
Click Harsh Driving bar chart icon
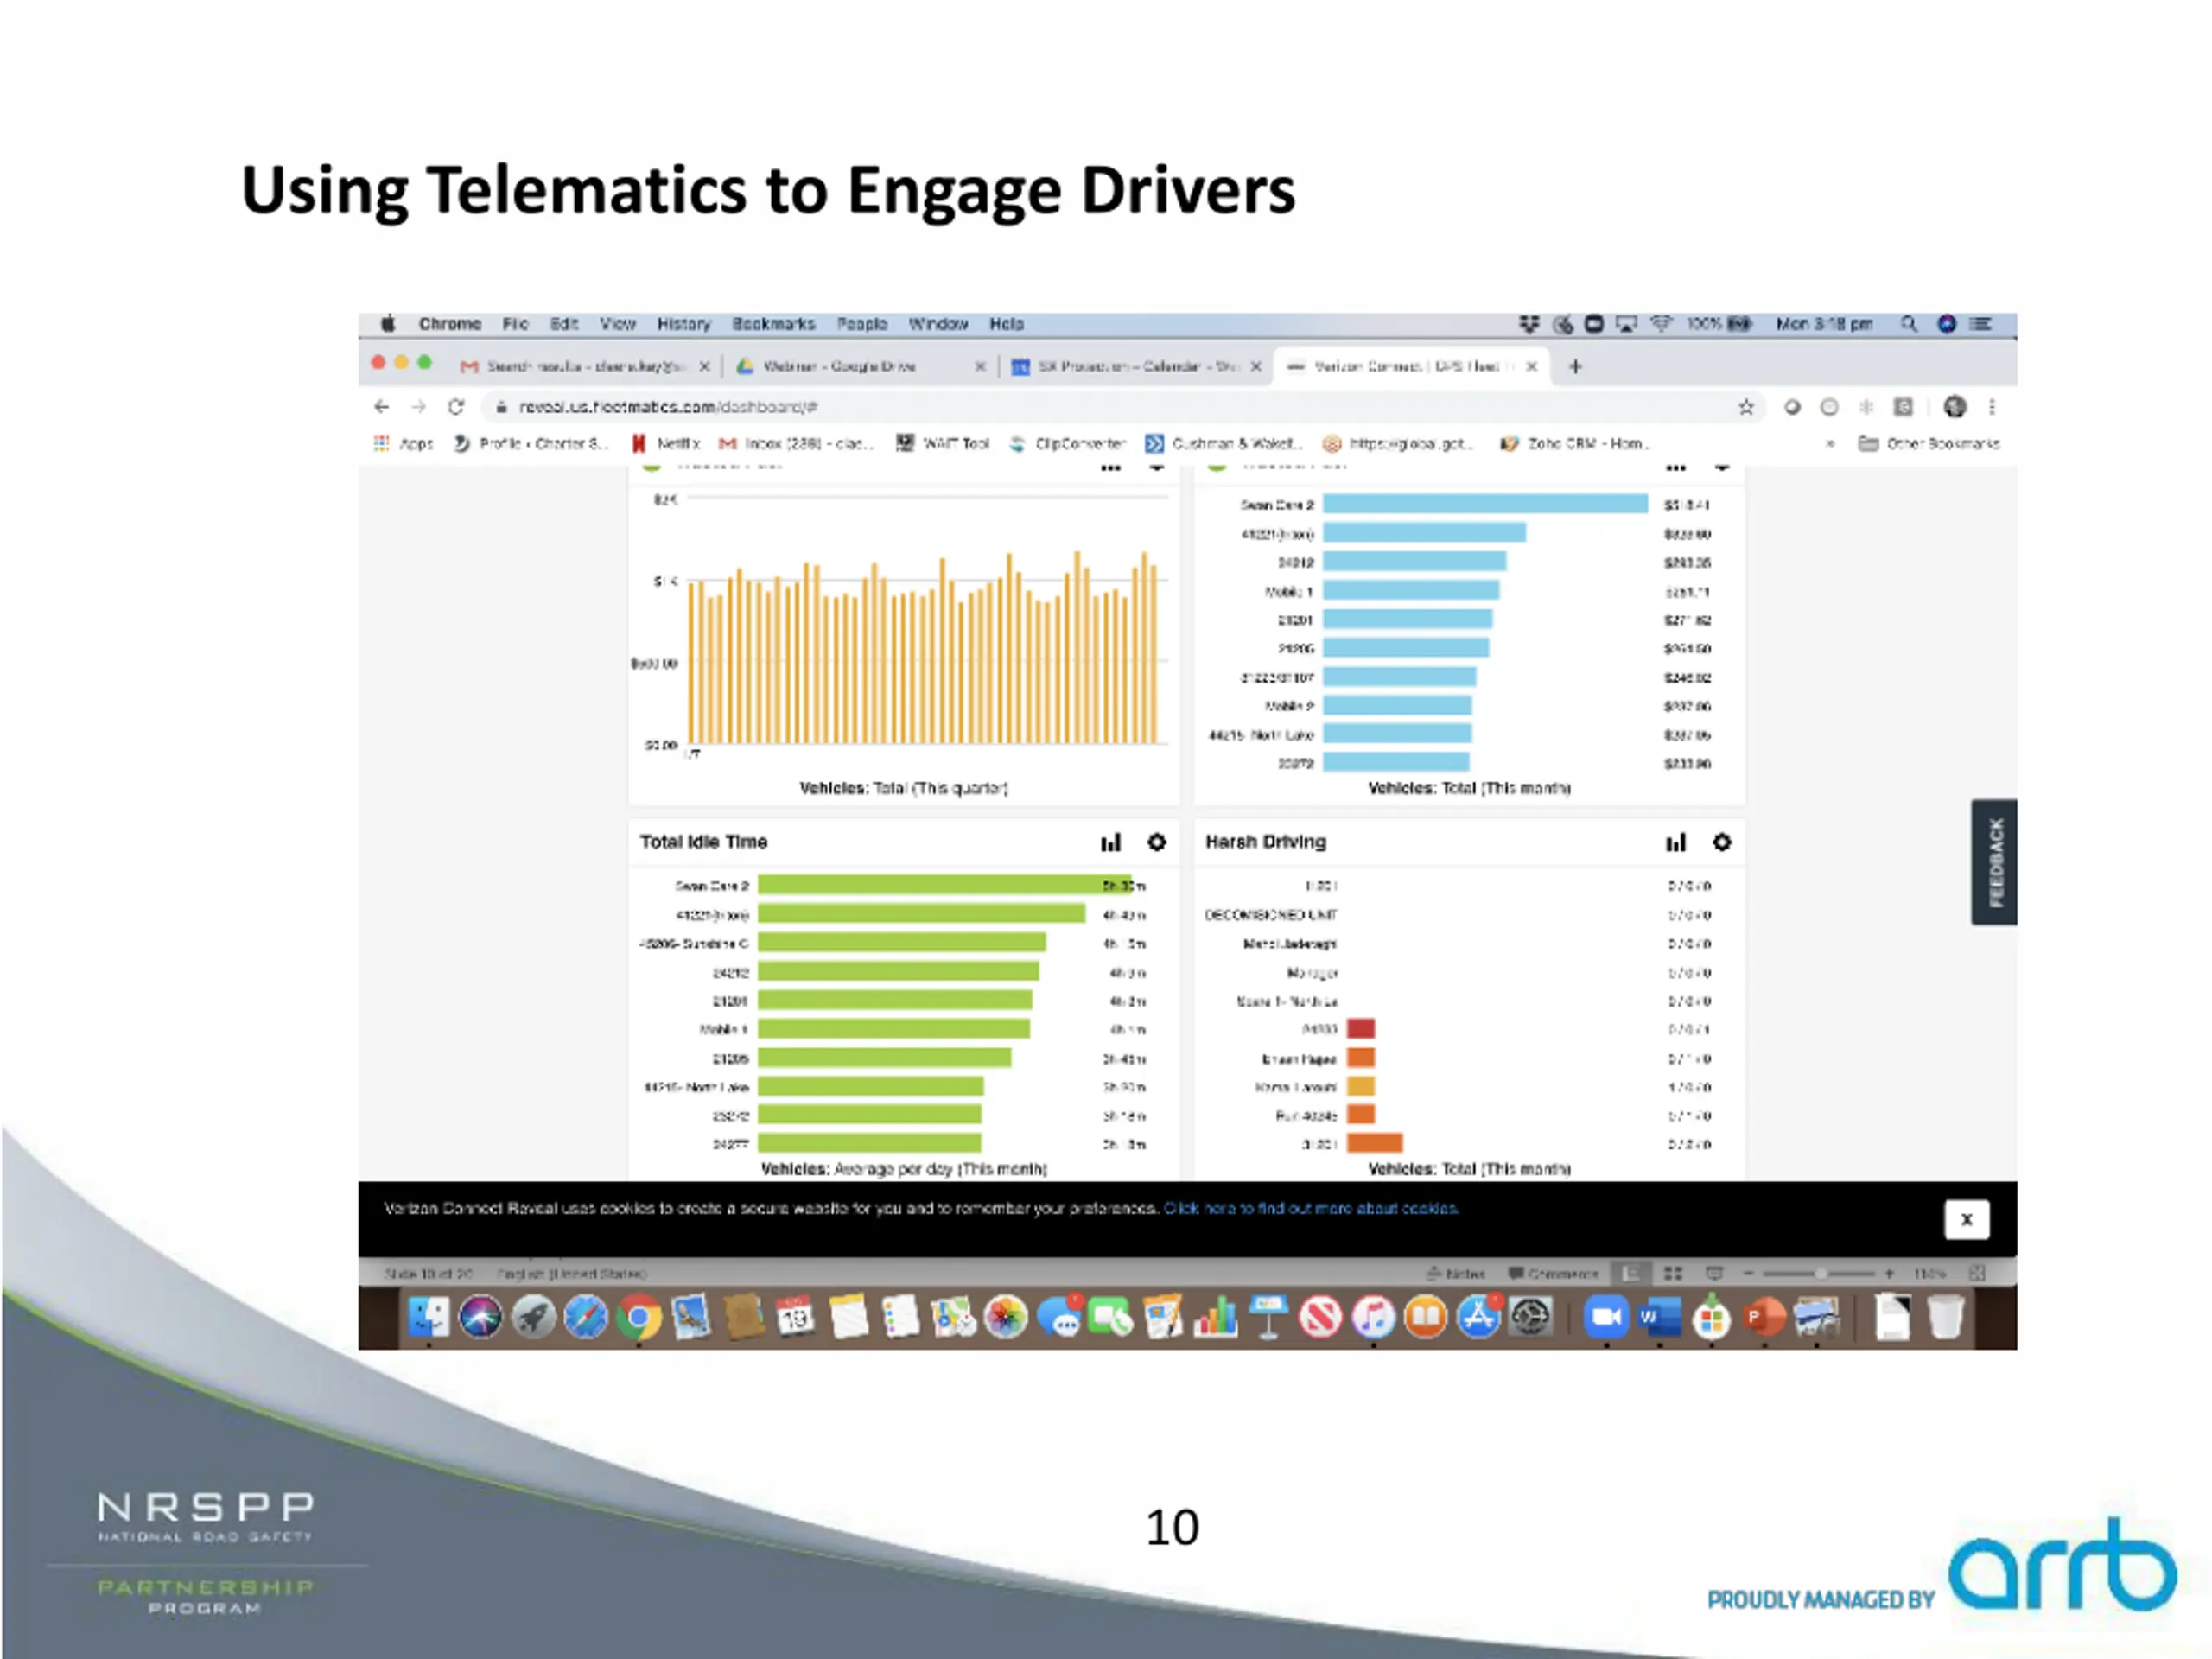[x=1676, y=842]
